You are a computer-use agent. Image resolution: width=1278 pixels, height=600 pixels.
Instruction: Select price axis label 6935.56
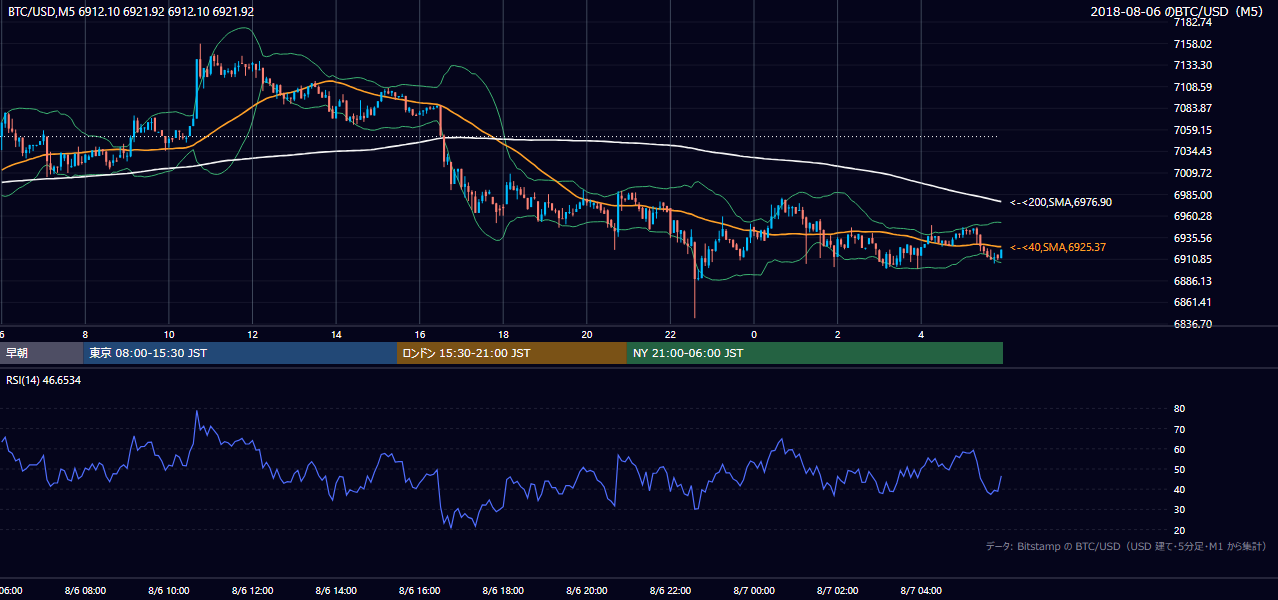1193,238
